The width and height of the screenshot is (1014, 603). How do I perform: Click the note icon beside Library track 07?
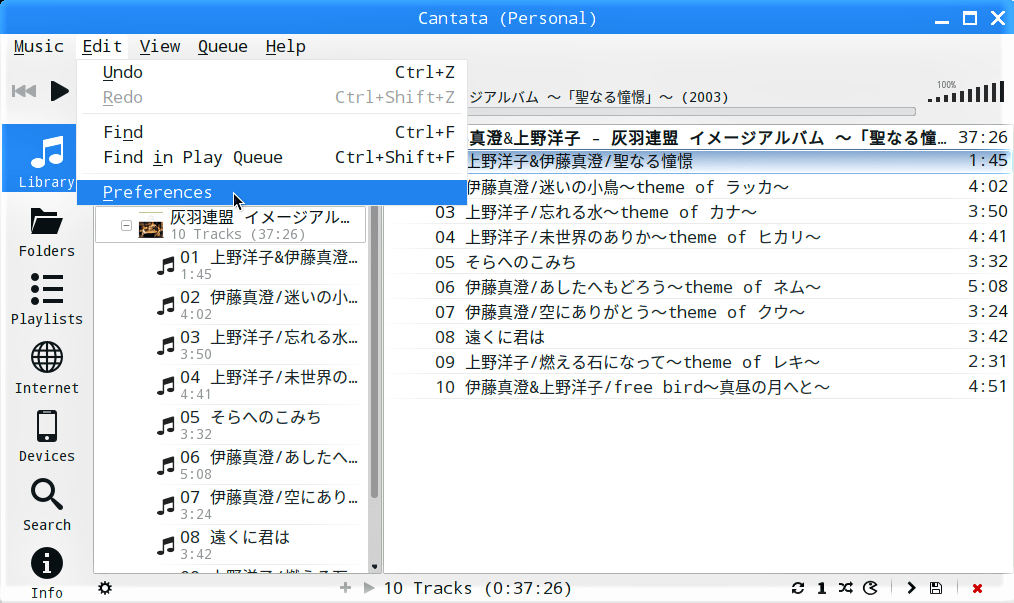(x=166, y=505)
